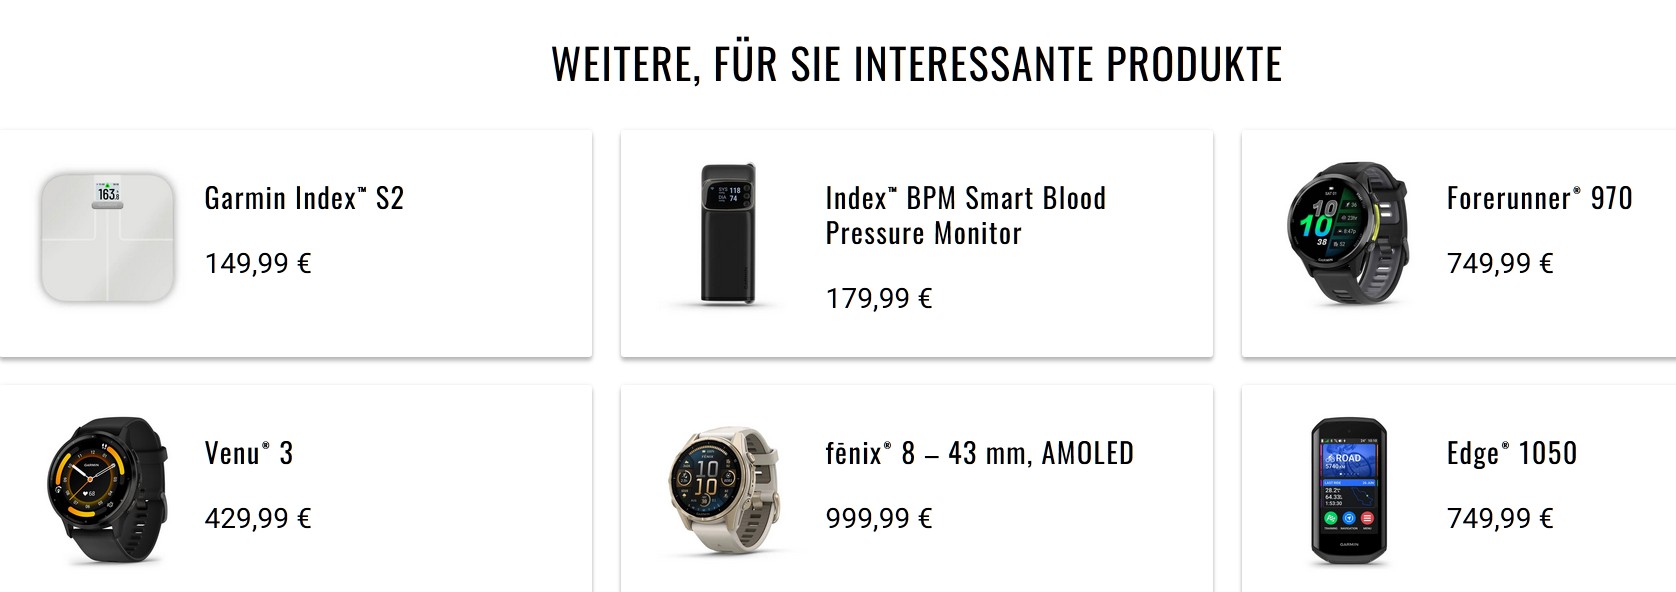Open the Garmin Index S2 product title
The height and width of the screenshot is (592, 1676).
304,198
